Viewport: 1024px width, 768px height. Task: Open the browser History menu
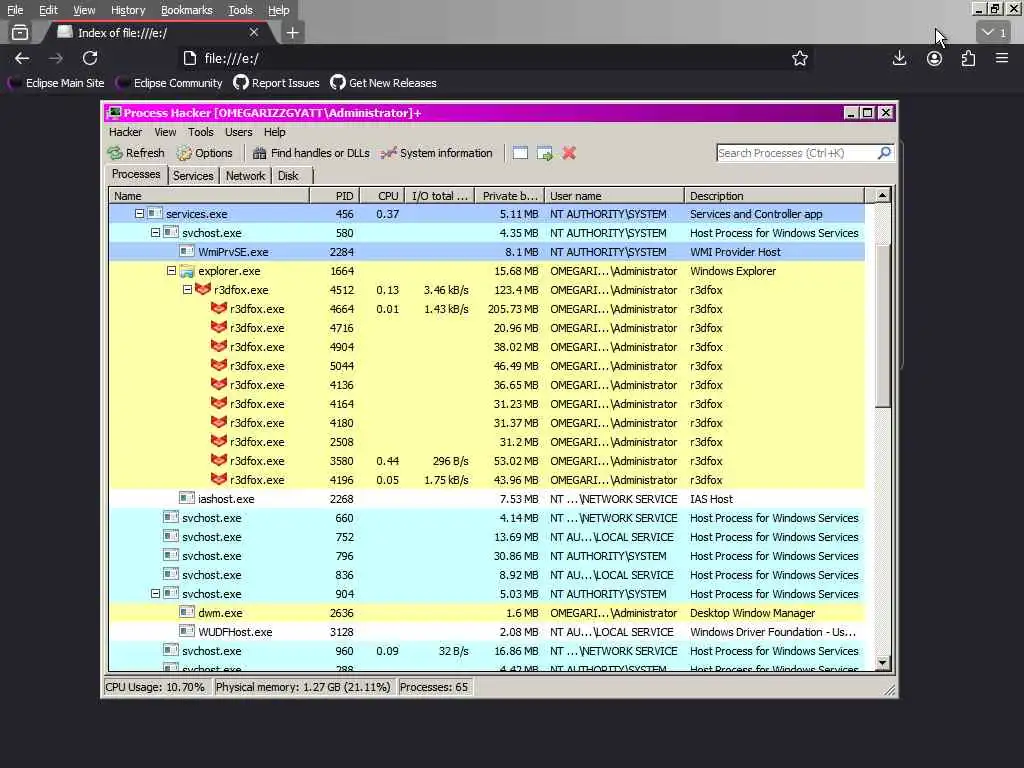tap(128, 10)
